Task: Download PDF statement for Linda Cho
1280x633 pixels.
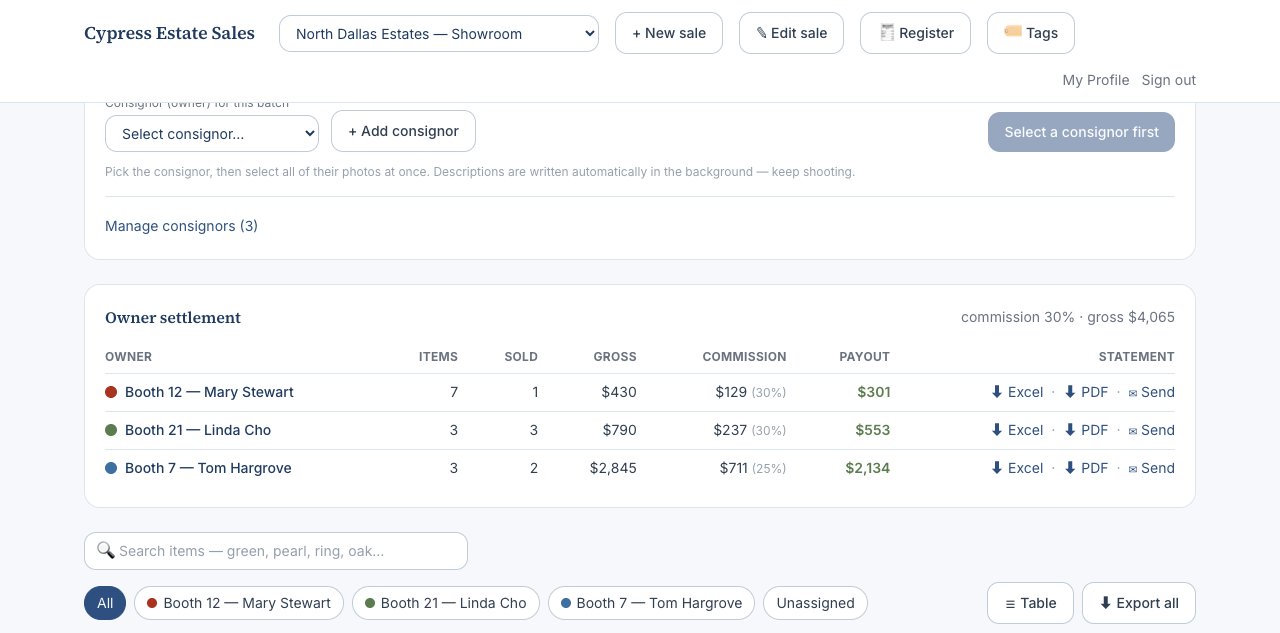Action: (x=1086, y=430)
